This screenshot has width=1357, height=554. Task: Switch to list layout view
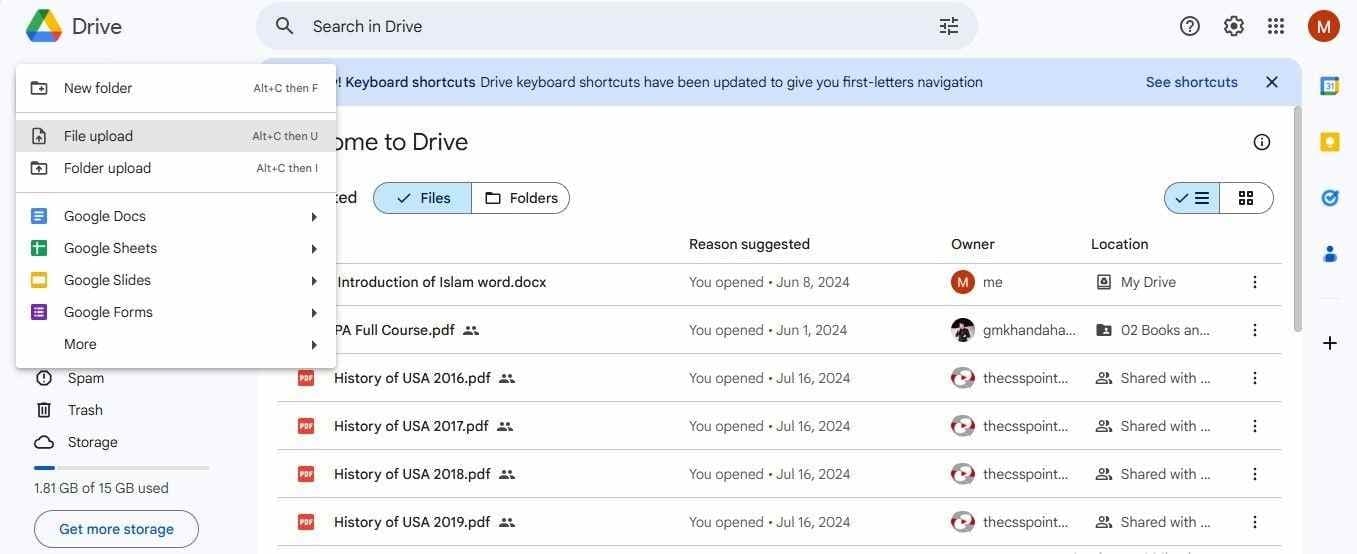tap(1192, 198)
